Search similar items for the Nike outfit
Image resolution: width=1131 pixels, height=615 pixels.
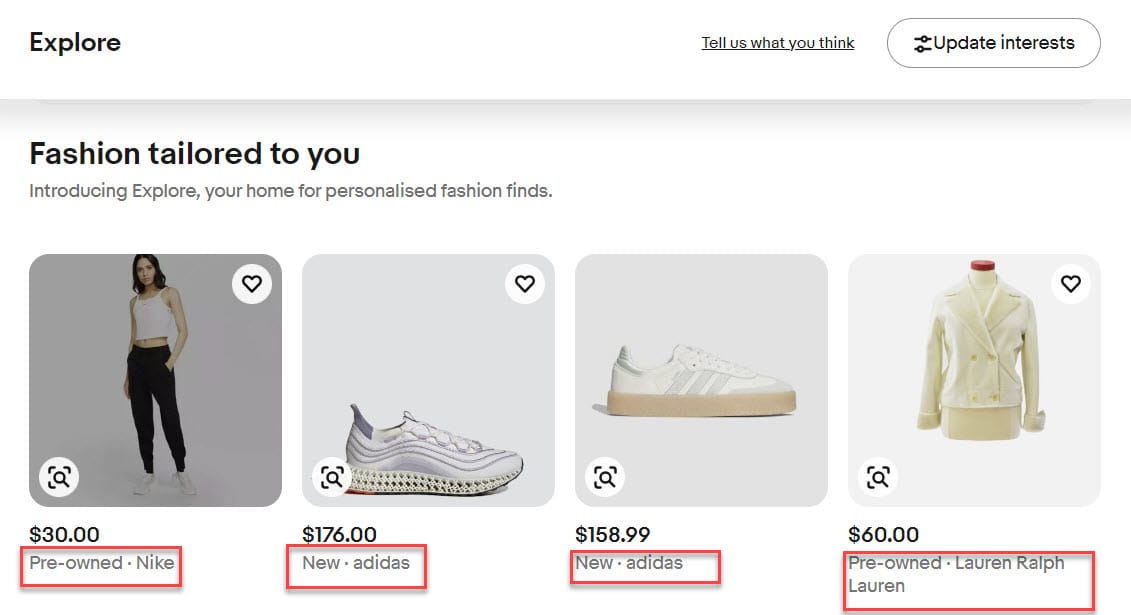point(59,477)
